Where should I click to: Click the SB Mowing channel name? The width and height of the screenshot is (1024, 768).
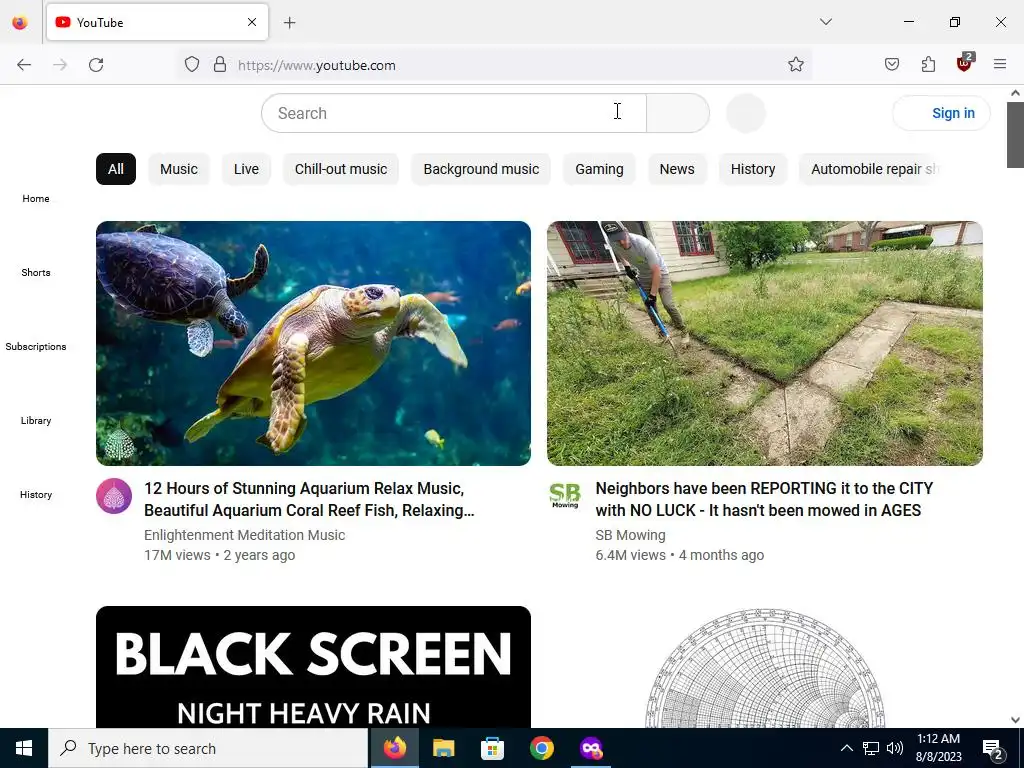[x=630, y=535]
